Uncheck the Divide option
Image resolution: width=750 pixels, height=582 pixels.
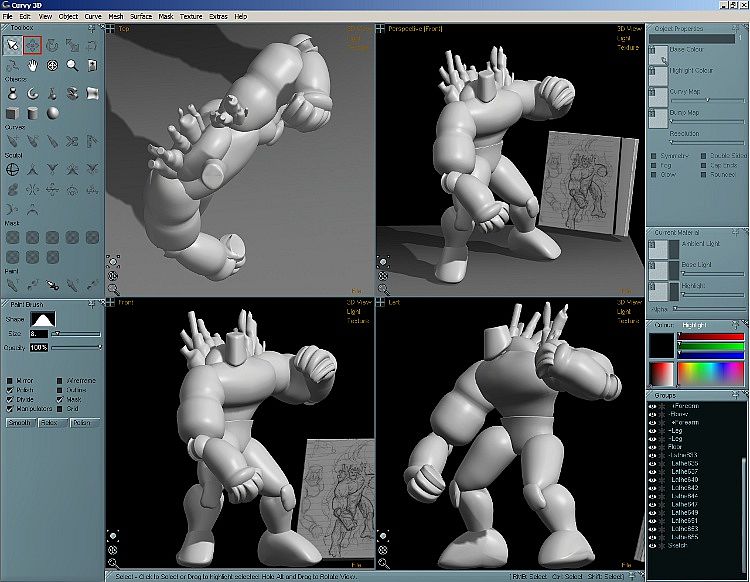[x=10, y=399]
